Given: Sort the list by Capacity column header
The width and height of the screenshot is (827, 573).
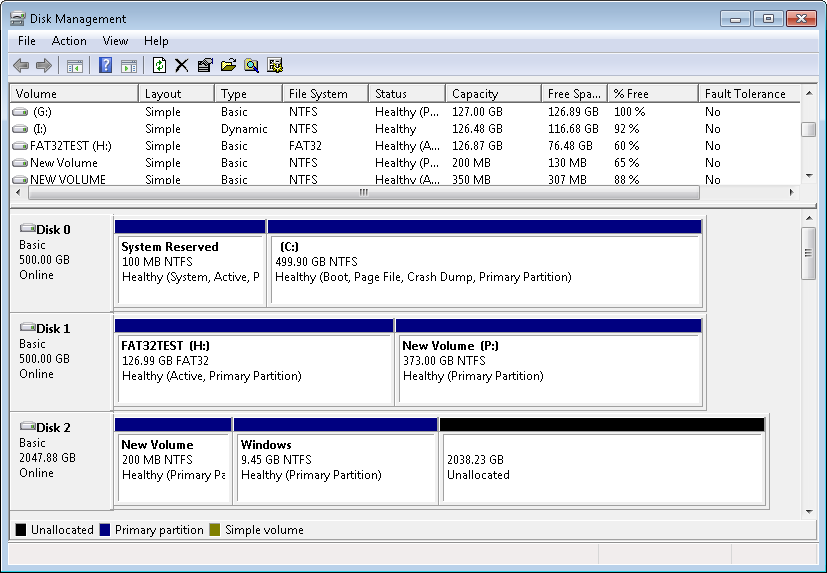Looking at the screenshot, I should [x=474, y=94].
